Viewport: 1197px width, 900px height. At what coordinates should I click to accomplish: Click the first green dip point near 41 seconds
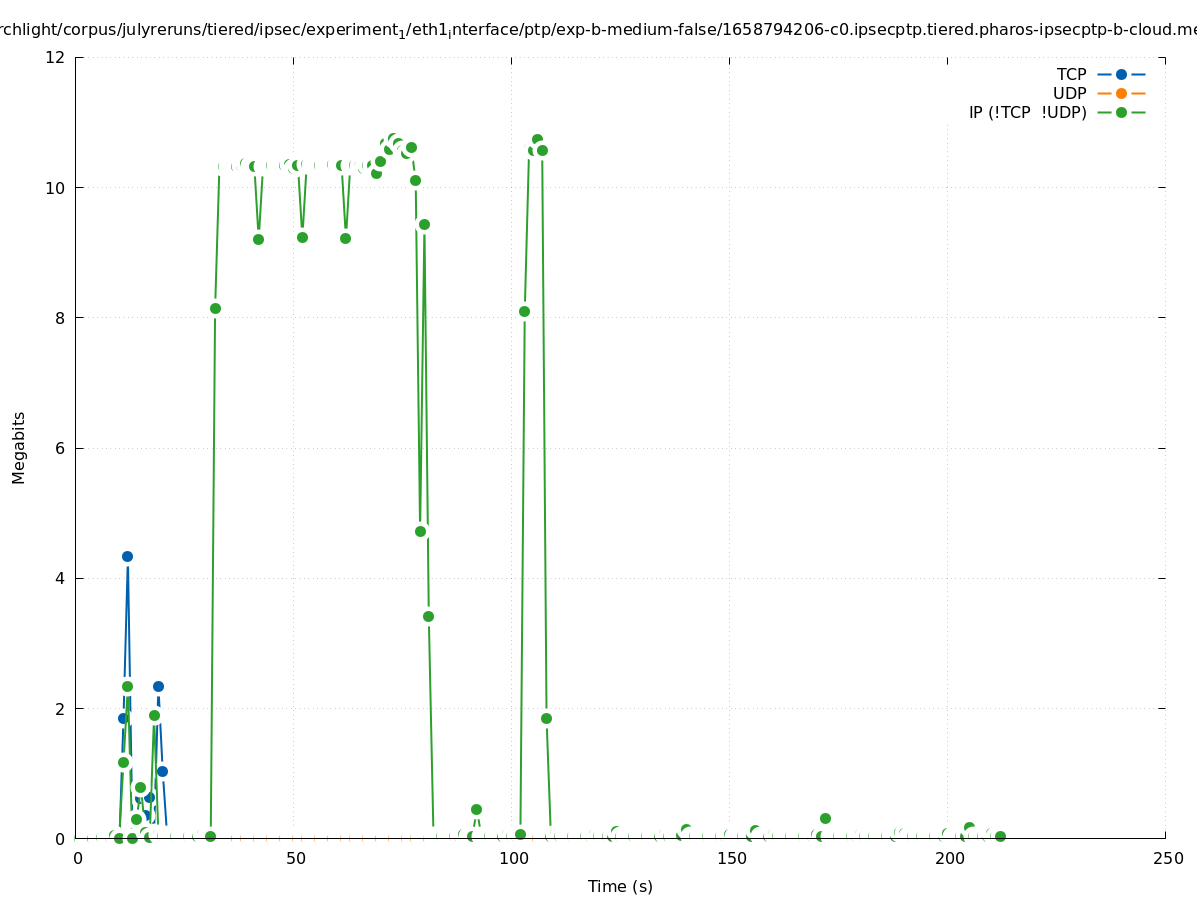click(x=258, y=239)
